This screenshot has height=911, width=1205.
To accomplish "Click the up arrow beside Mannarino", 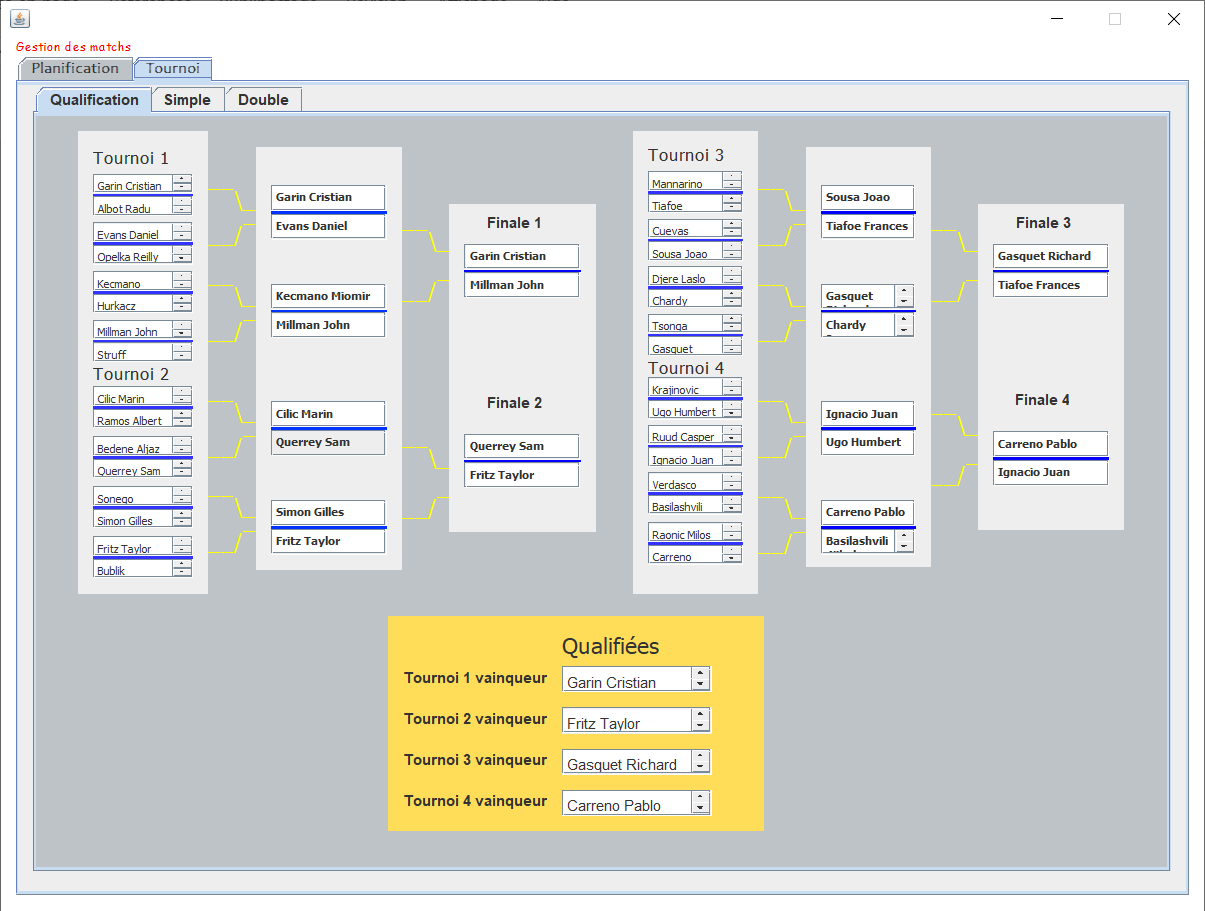I will 732,176.
